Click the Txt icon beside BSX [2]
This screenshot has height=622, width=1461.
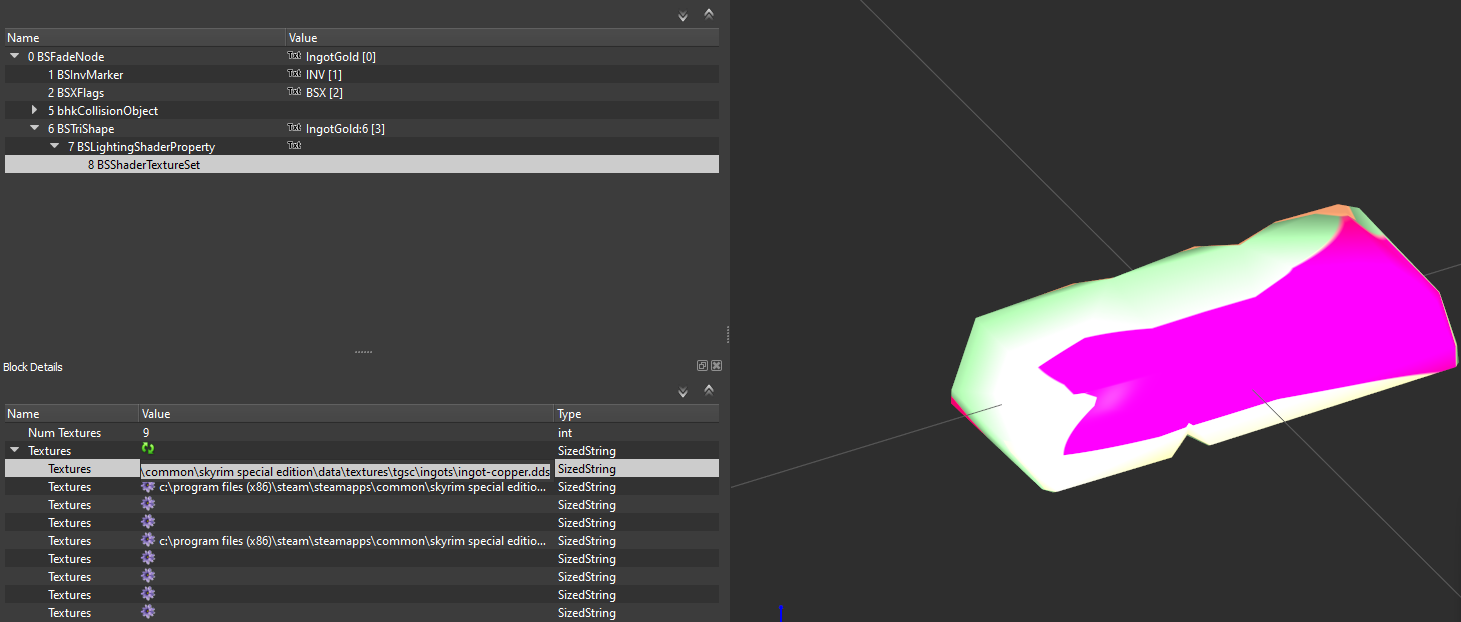(294, 93)
